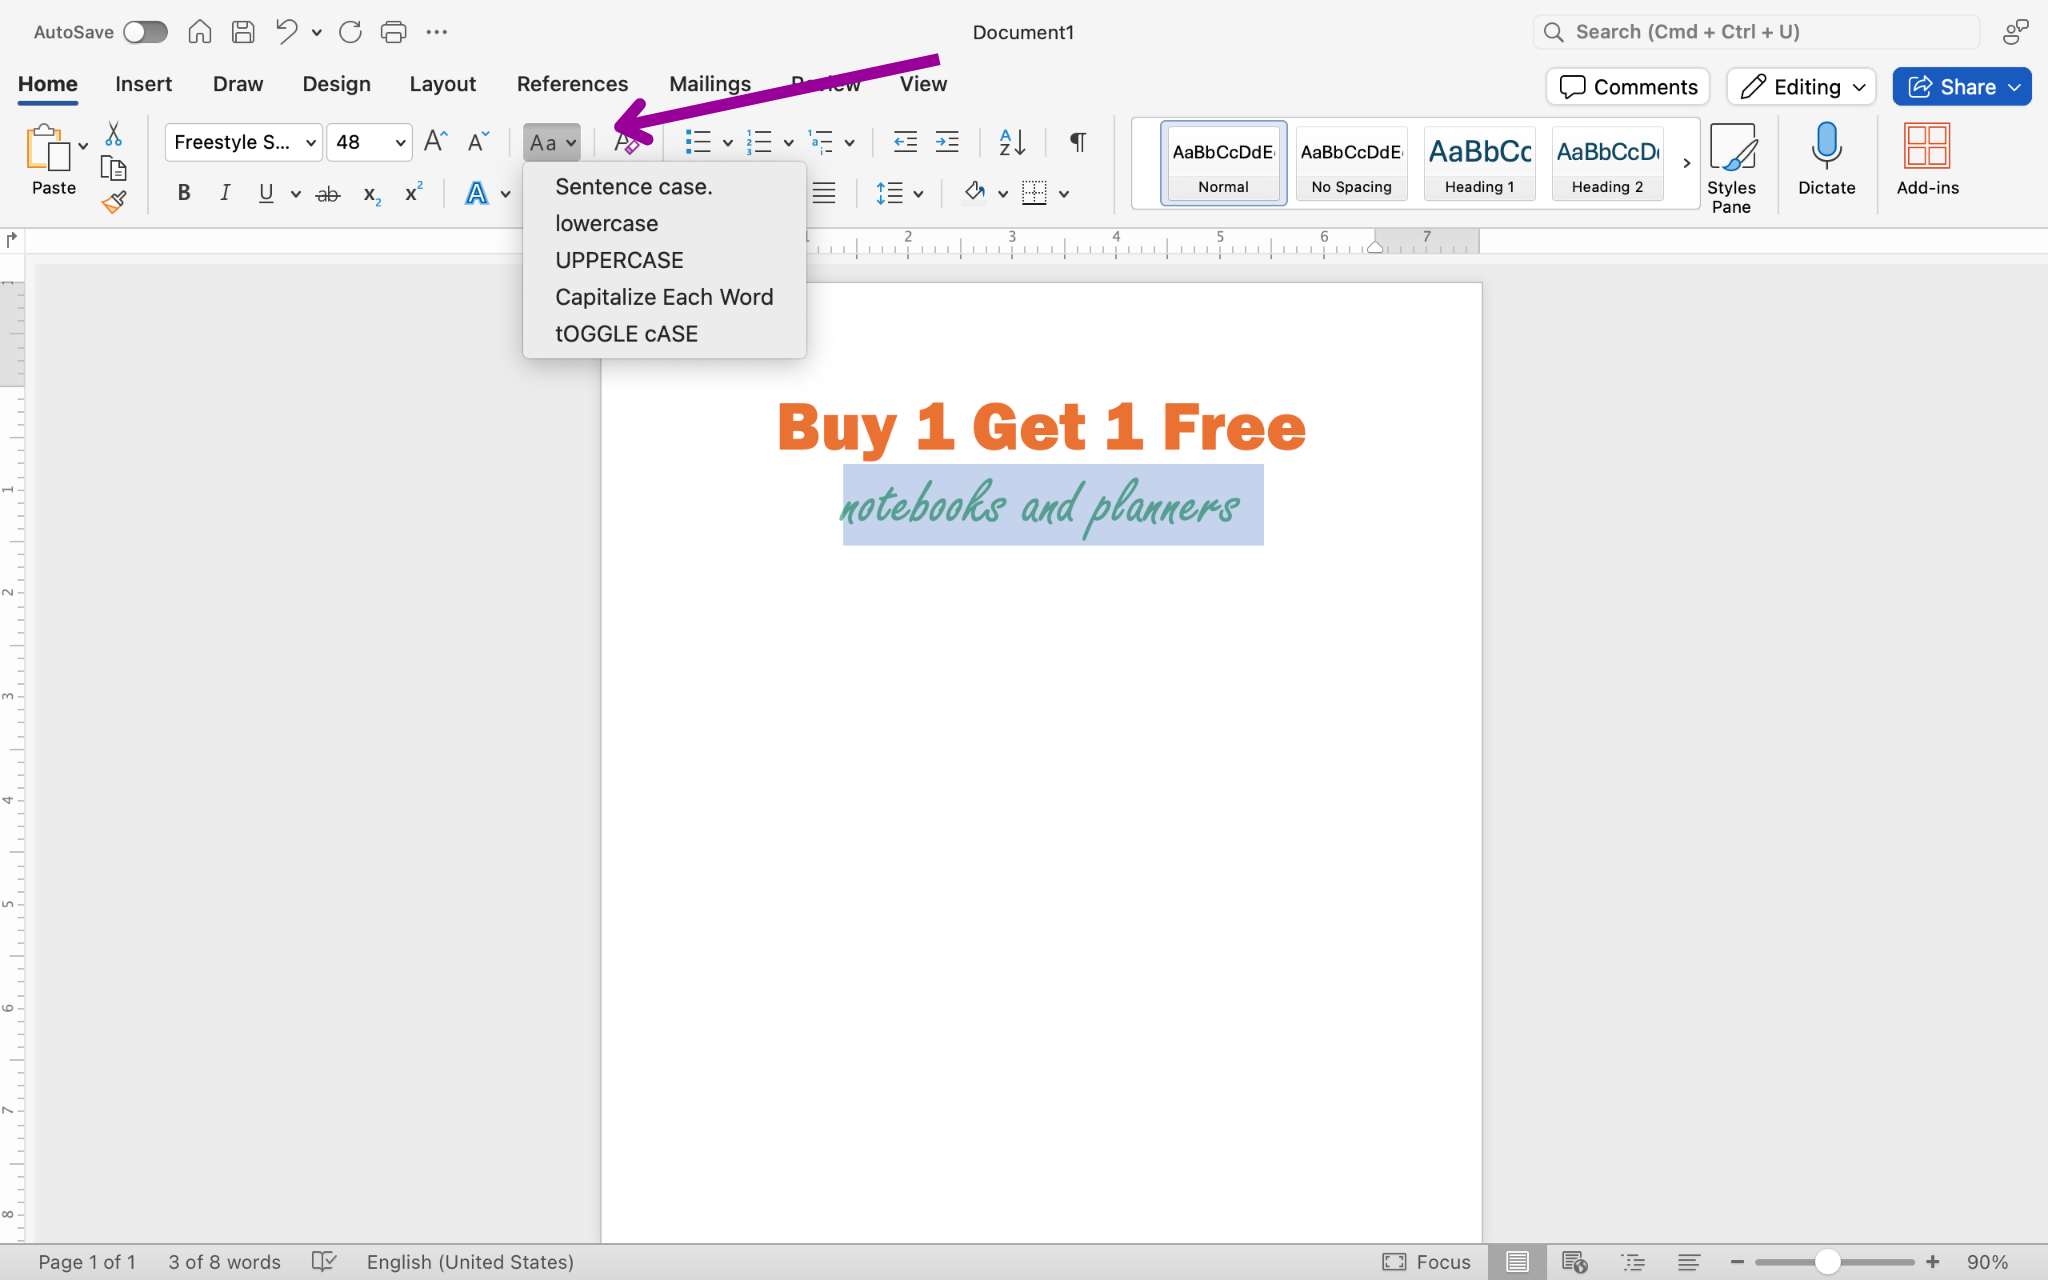Click the borders icon
Viewport: 2048px width, 1280px height.
click(1034, 193)
